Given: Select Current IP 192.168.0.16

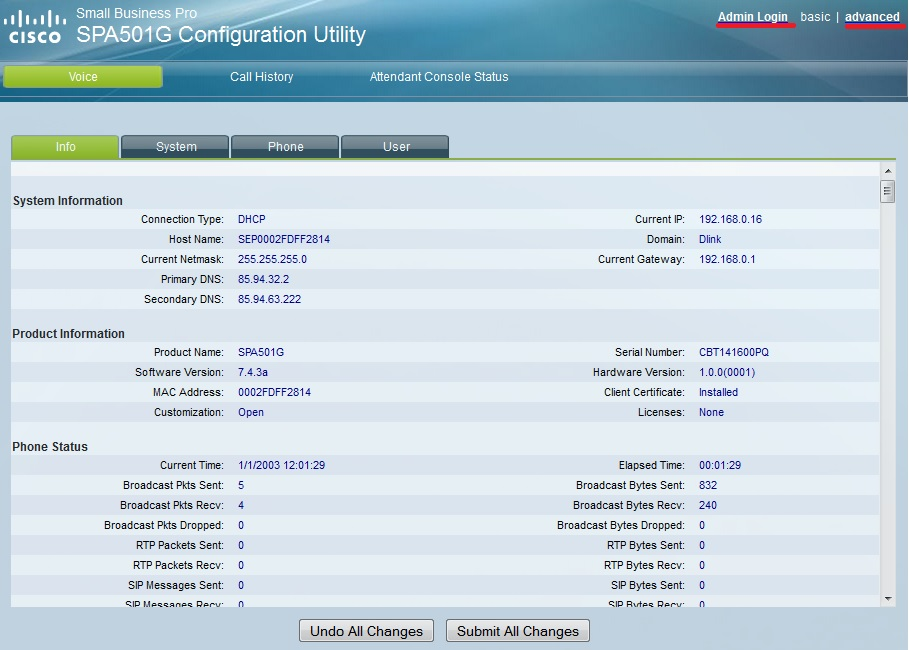Looking at the screenshot, I should 730,219.
